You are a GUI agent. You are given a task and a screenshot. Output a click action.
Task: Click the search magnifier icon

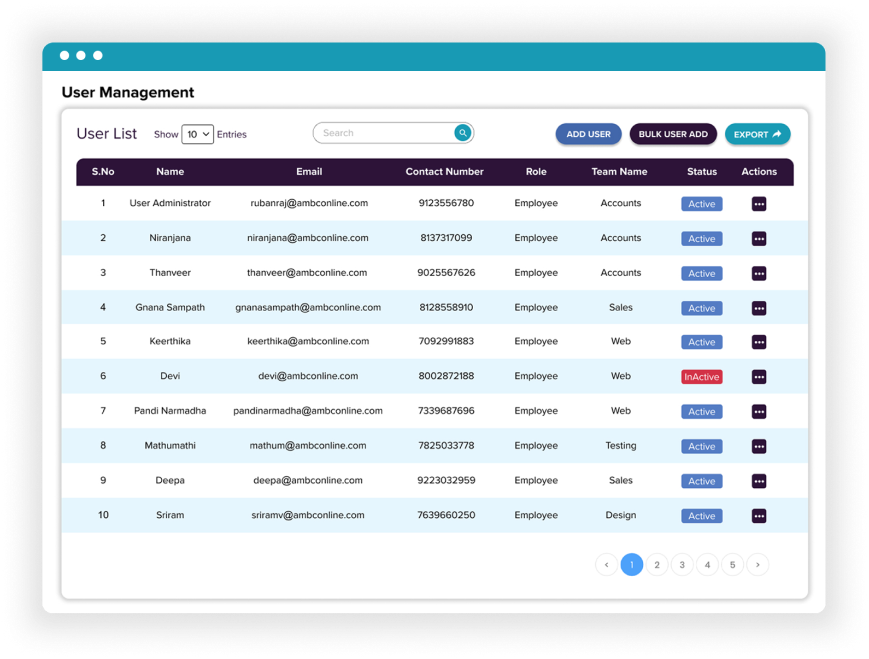[x=462, y=132]
